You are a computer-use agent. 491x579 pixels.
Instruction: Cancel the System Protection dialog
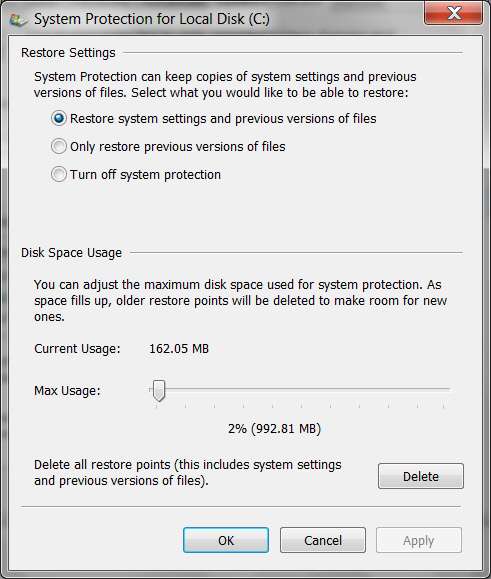(323, 540)
